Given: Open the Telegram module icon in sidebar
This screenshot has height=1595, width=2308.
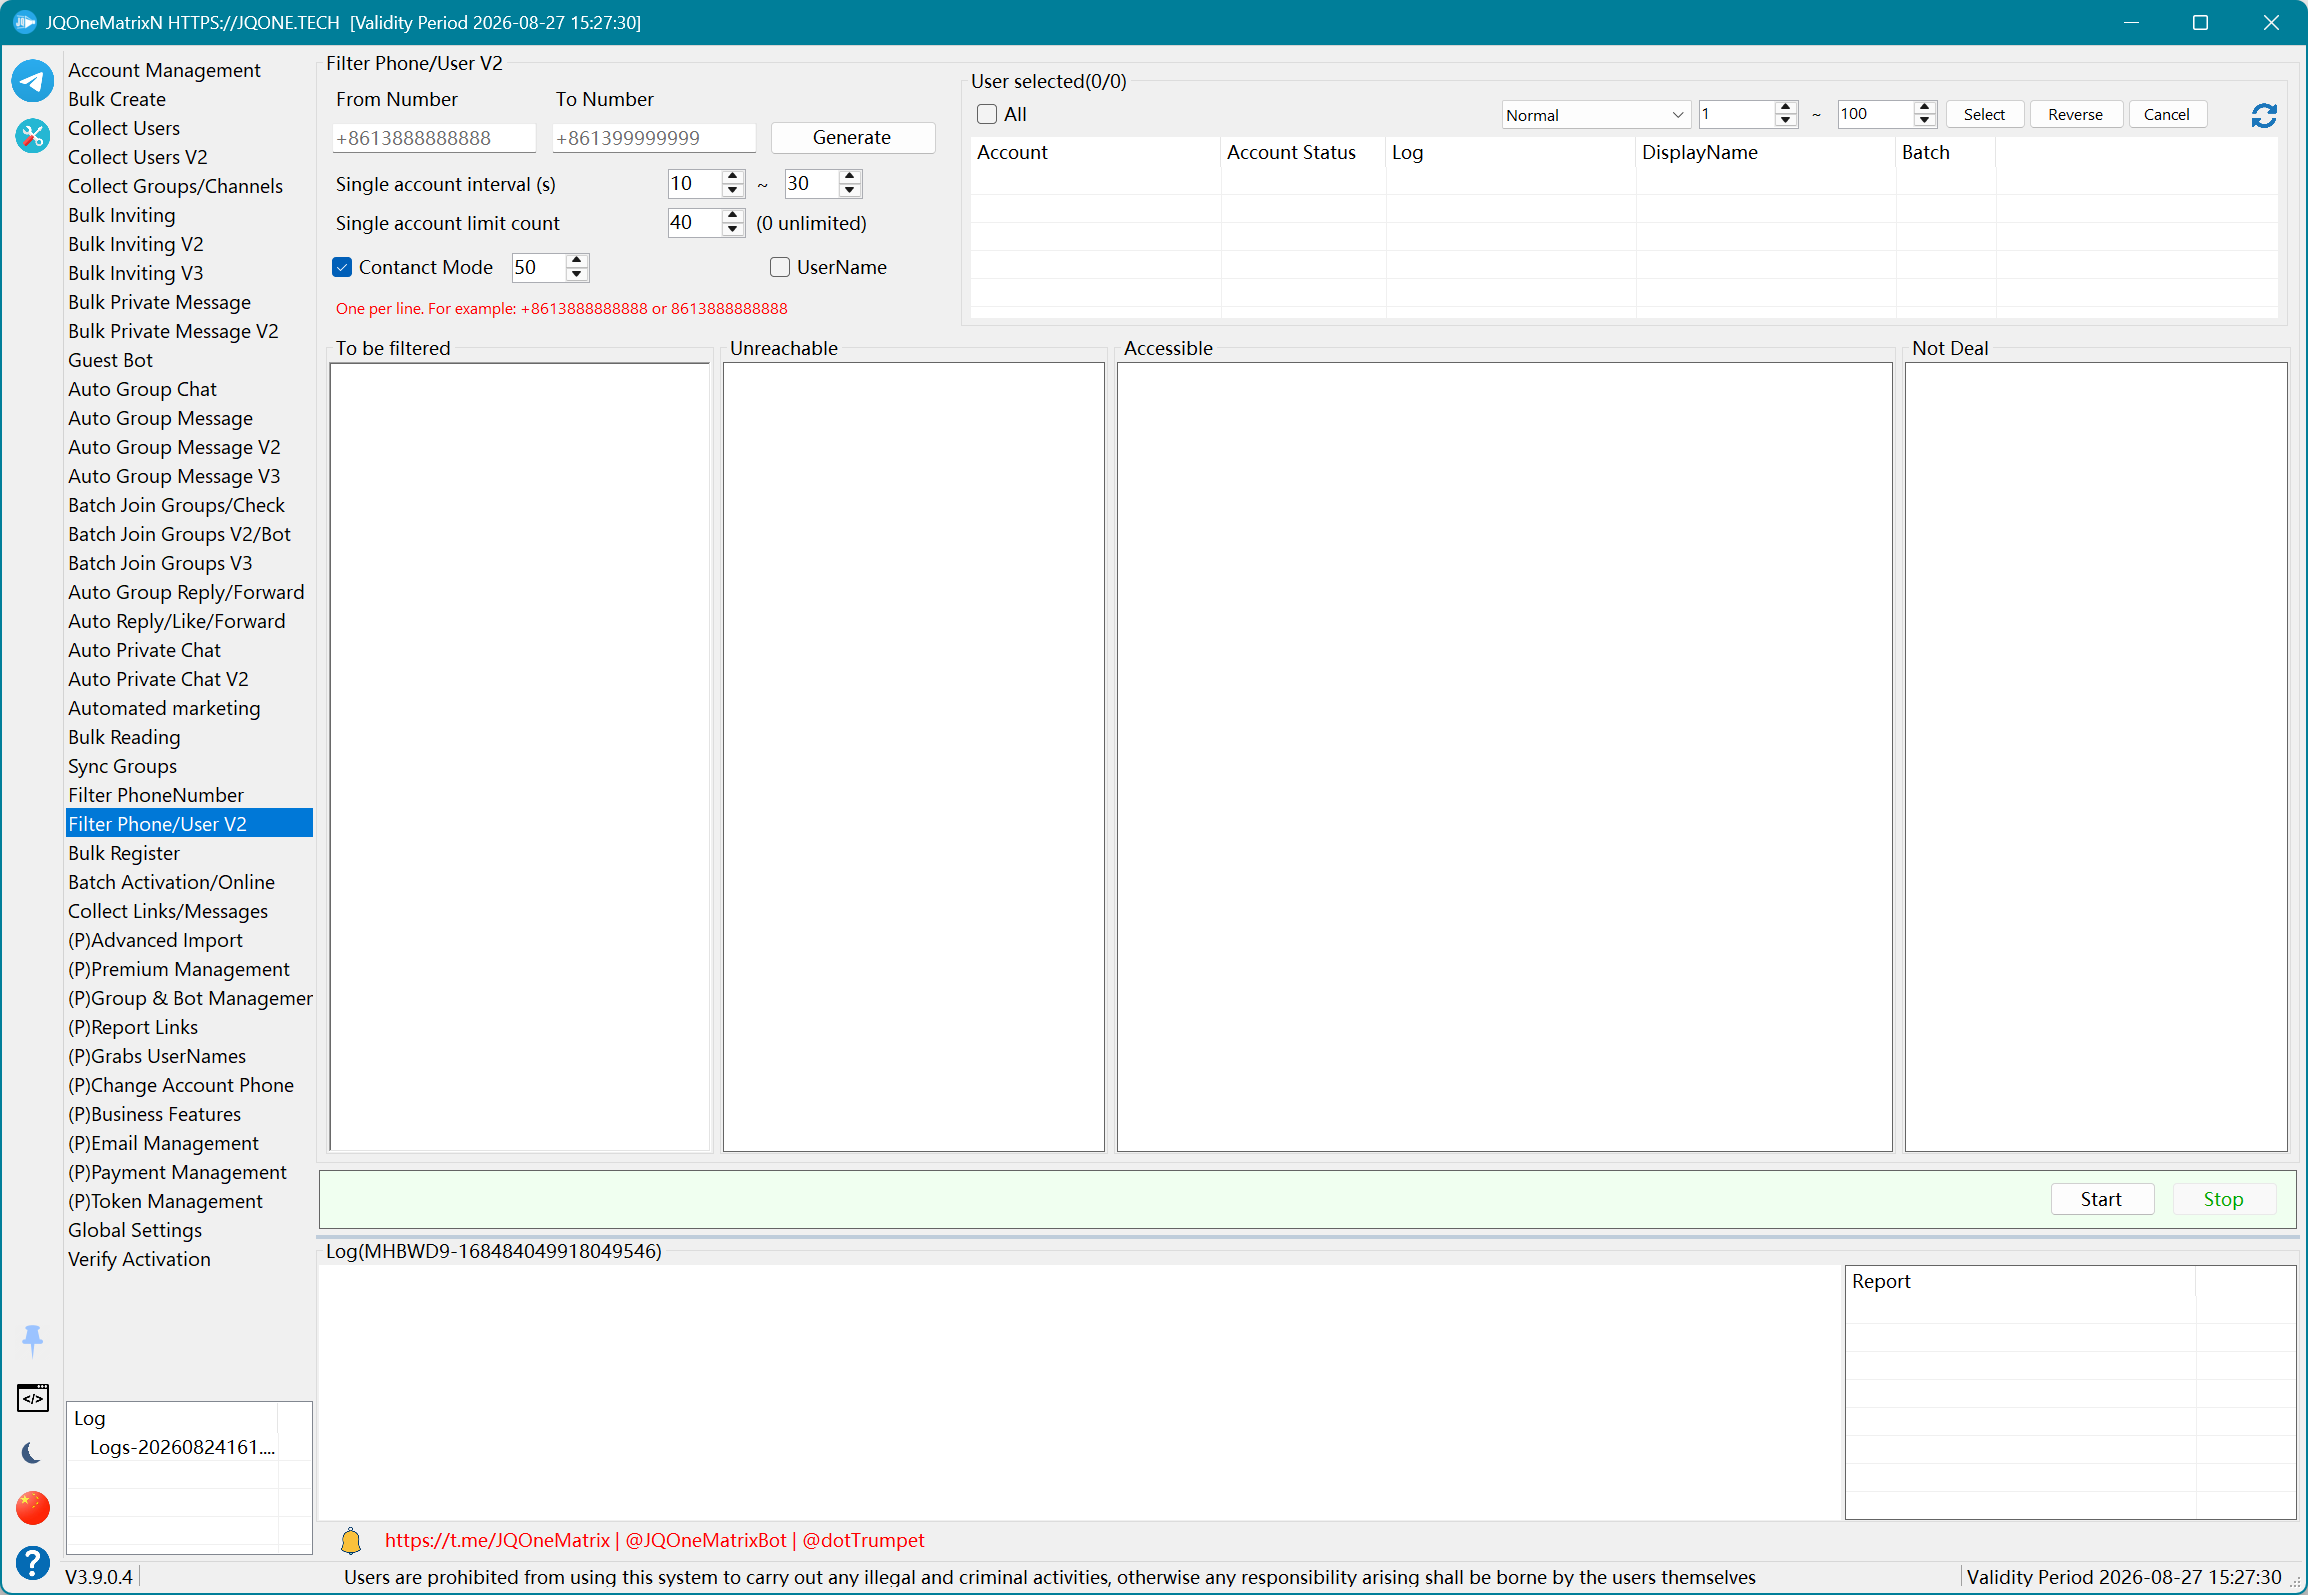Looking at the screenshot, I should click(x=32, y=81).
